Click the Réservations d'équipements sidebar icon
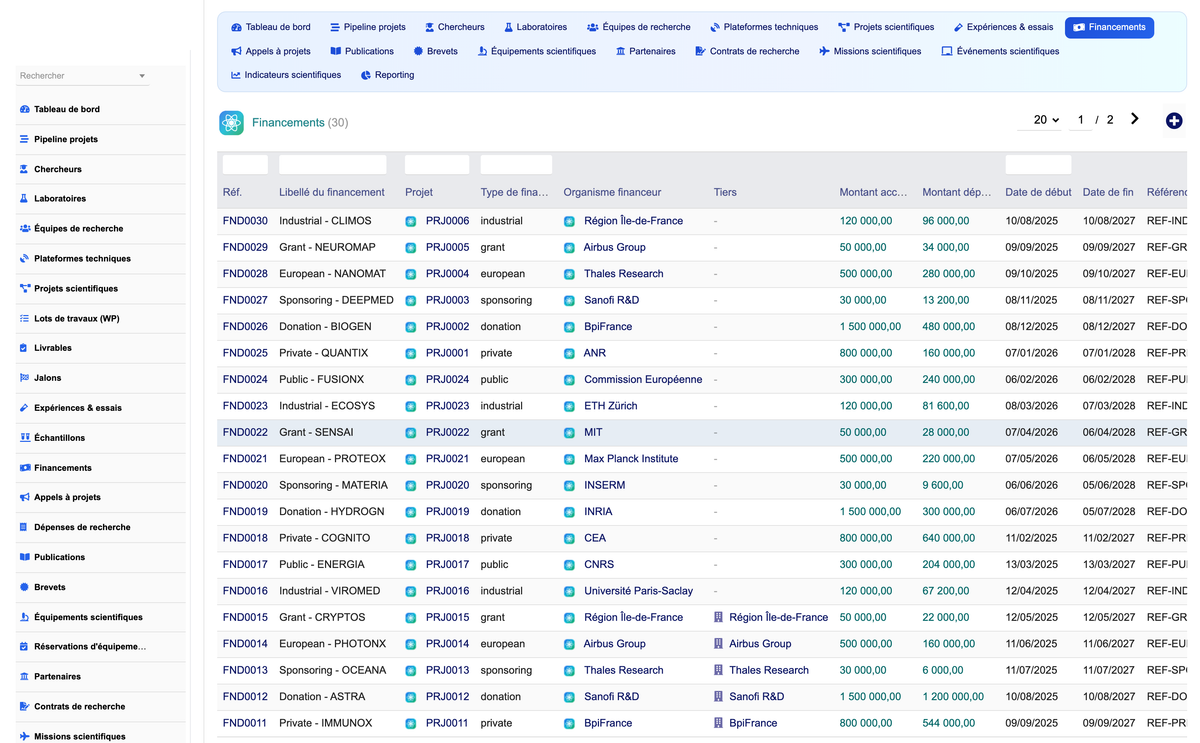Viewport: 1200px width, 743px height. pyautogui.click(x=24, y=647)
